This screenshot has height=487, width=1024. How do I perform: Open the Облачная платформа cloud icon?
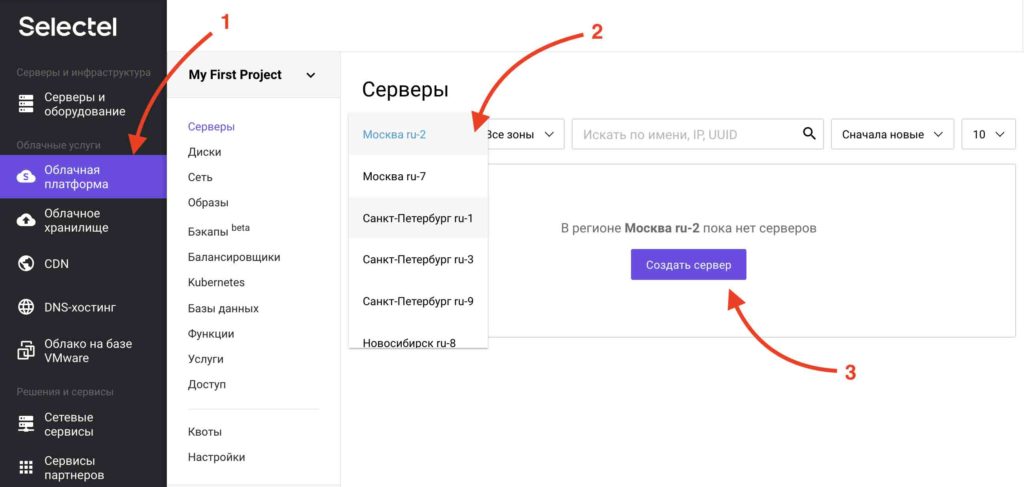25,177
